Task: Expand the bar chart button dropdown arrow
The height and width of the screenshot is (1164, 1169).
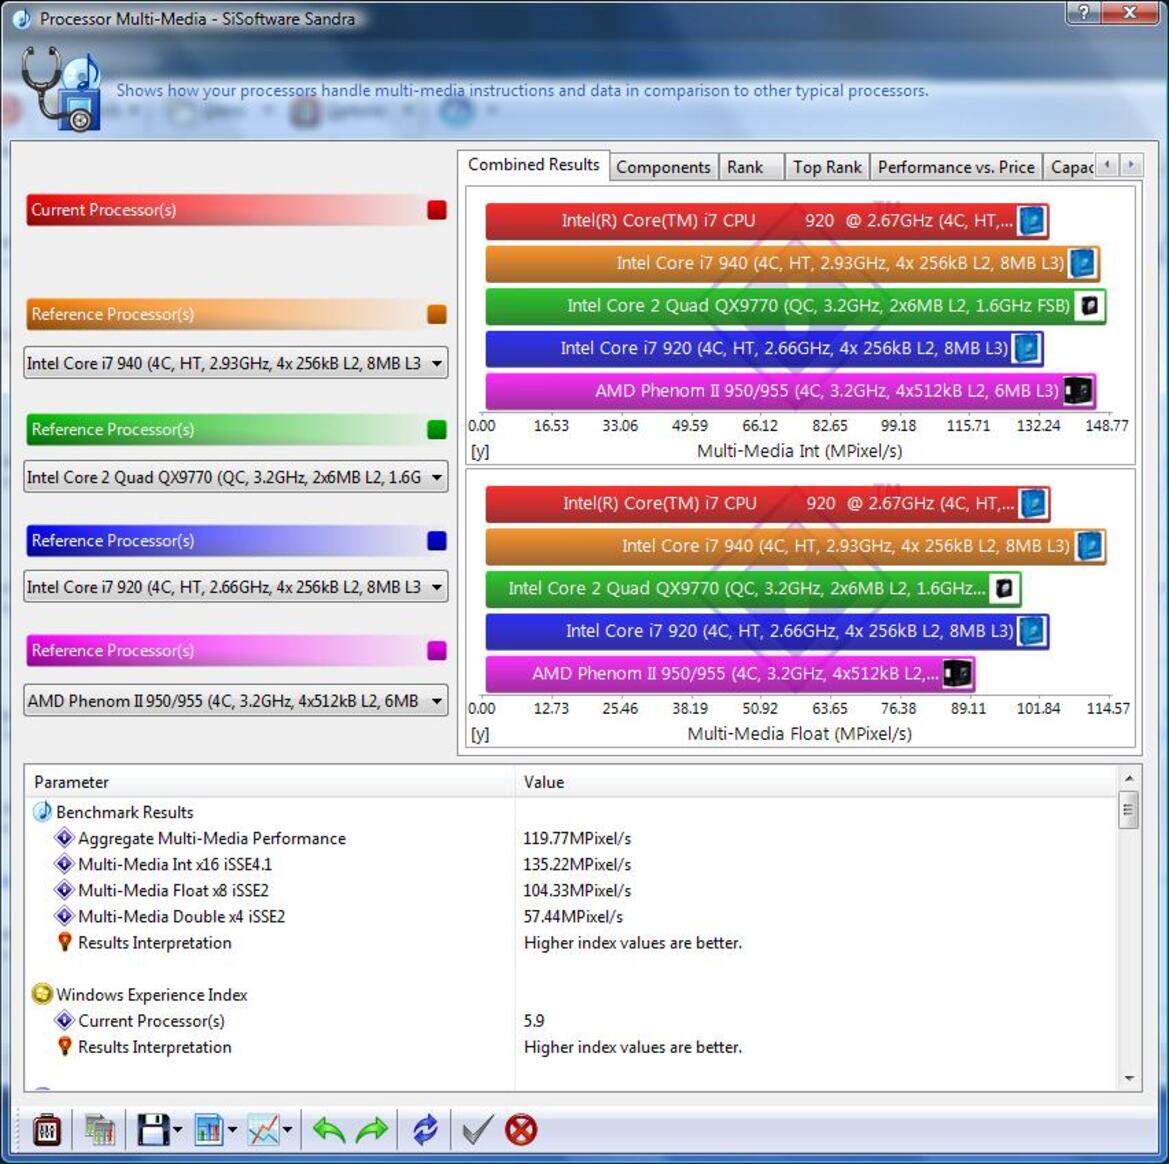Action: [x=233, y=1130]
